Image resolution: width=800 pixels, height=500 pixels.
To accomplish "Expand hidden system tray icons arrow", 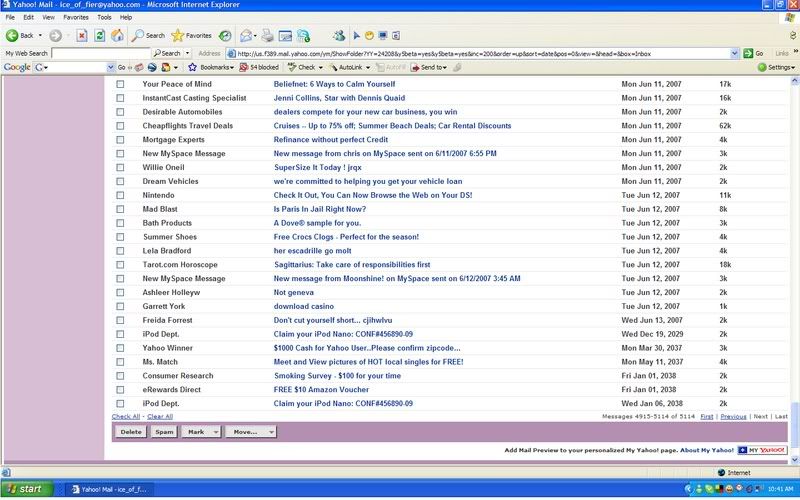I will (688, 489).
